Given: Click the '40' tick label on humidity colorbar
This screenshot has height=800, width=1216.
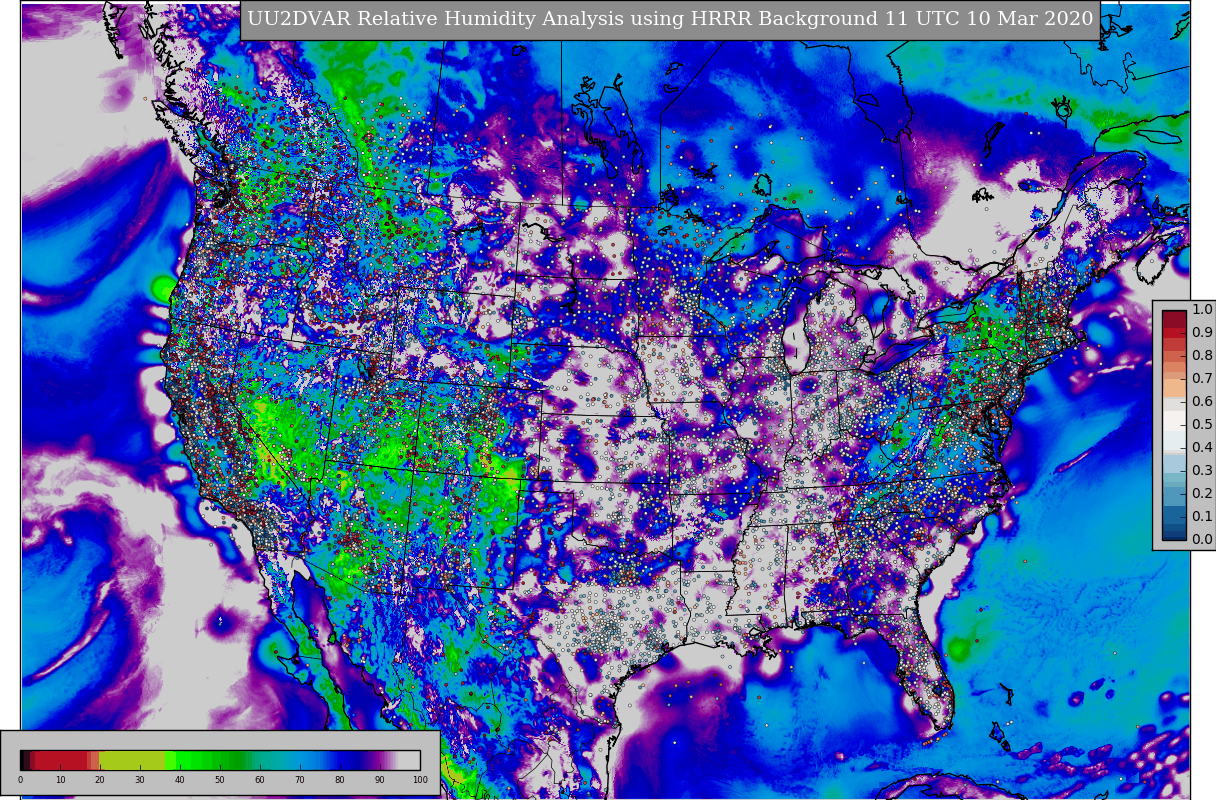Looking at the screenshot, I should (180, 779).
